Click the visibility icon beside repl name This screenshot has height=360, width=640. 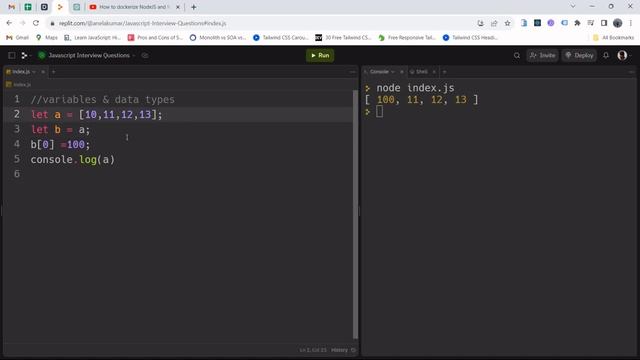click(x=145, y=56)
